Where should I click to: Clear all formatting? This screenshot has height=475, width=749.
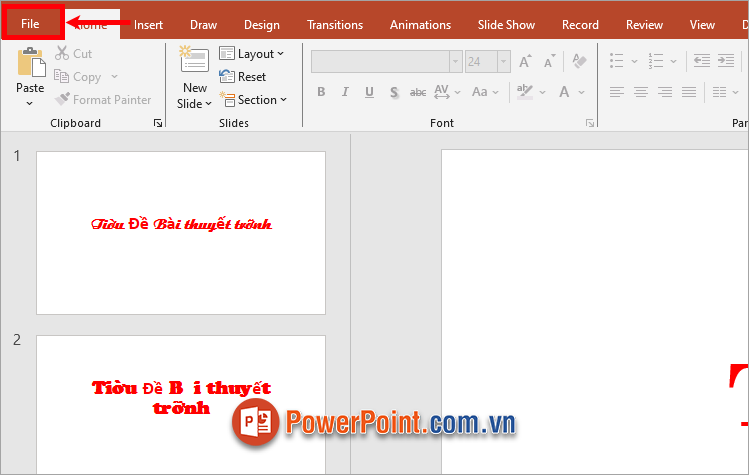[x=579, y=61]
